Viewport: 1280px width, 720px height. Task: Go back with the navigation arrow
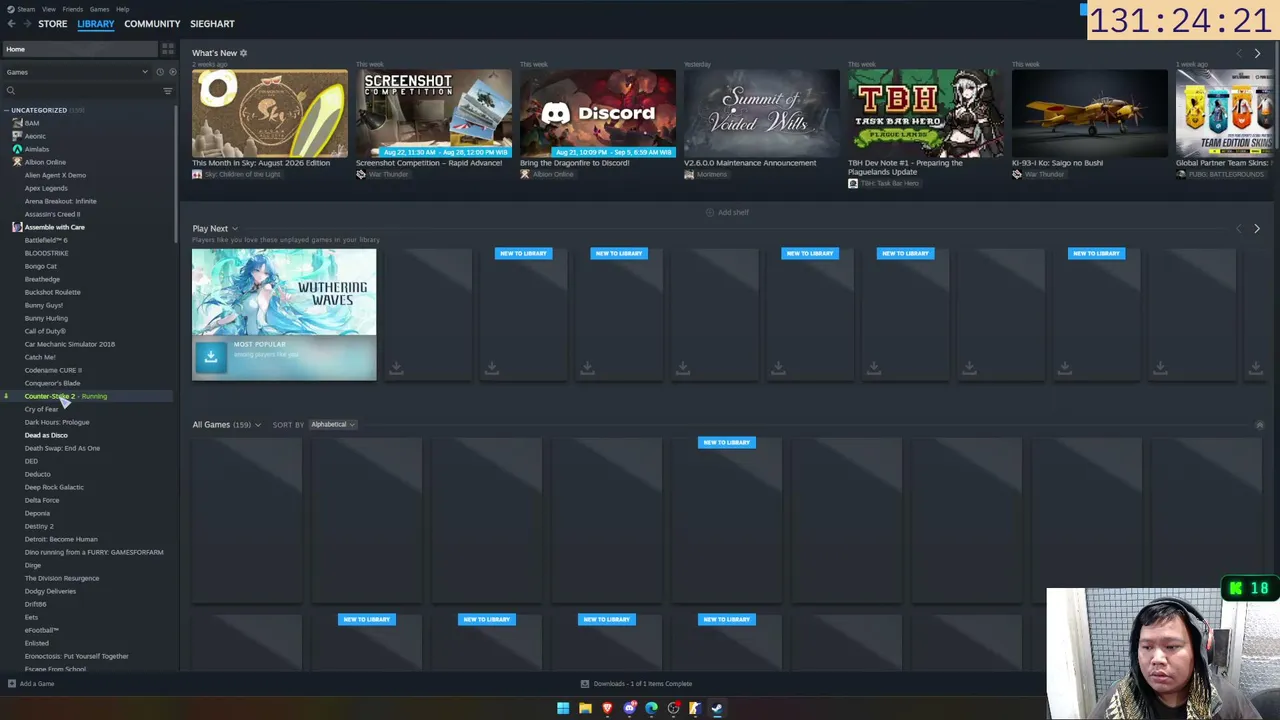[11, 23]
